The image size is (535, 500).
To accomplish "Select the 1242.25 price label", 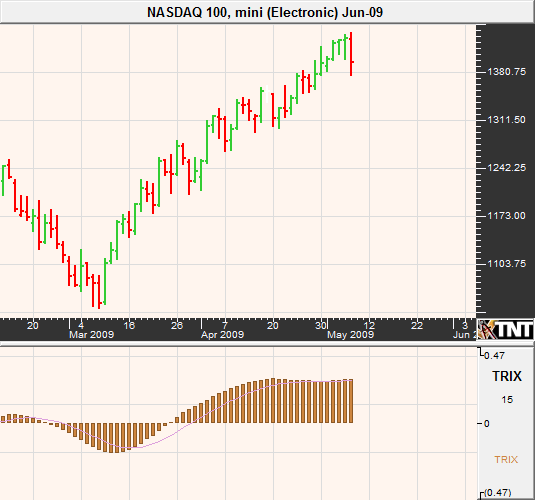I will (x=506, y=168).
